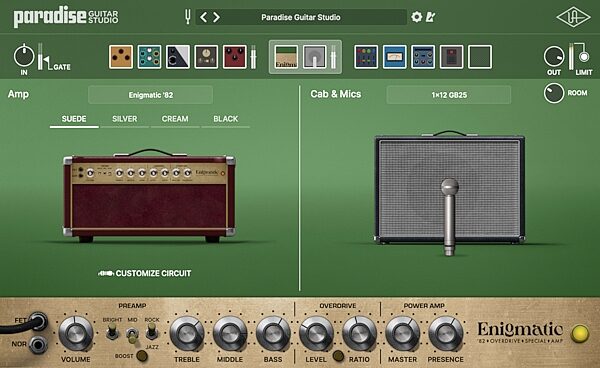
Task: Click the PRESENCE knob
Action: [x=445, y=334]
